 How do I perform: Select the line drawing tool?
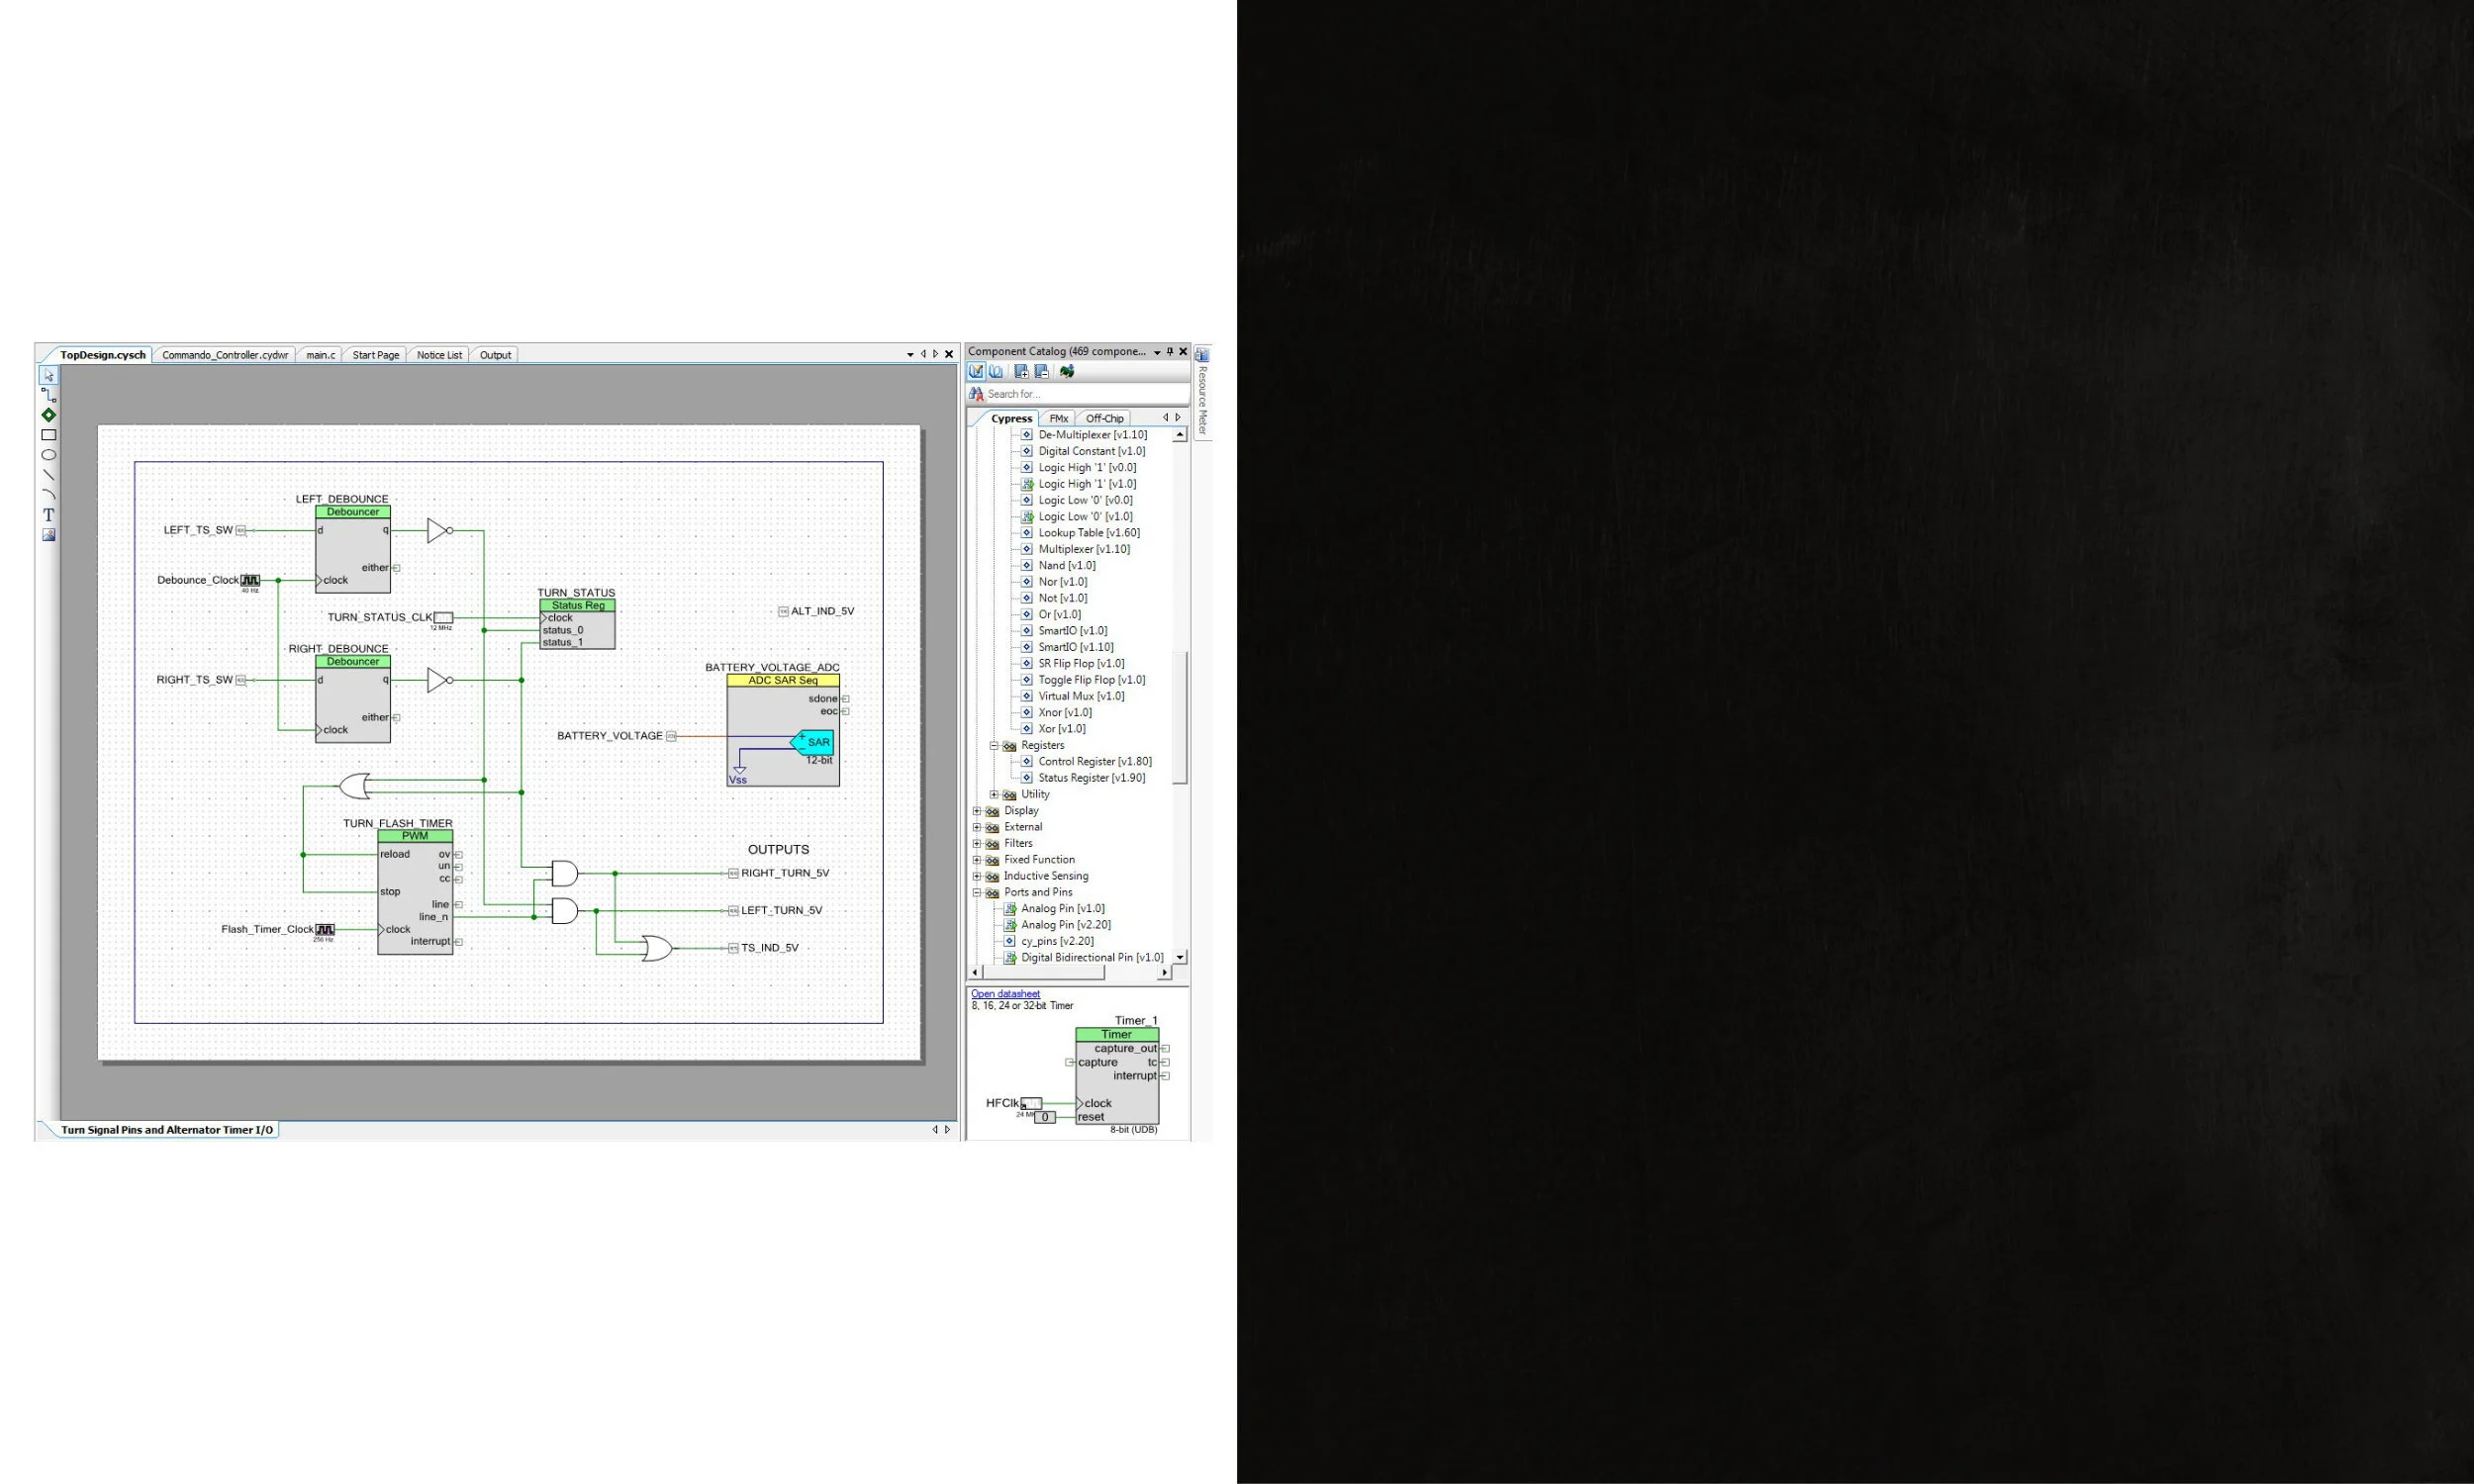tap(48, 474)
